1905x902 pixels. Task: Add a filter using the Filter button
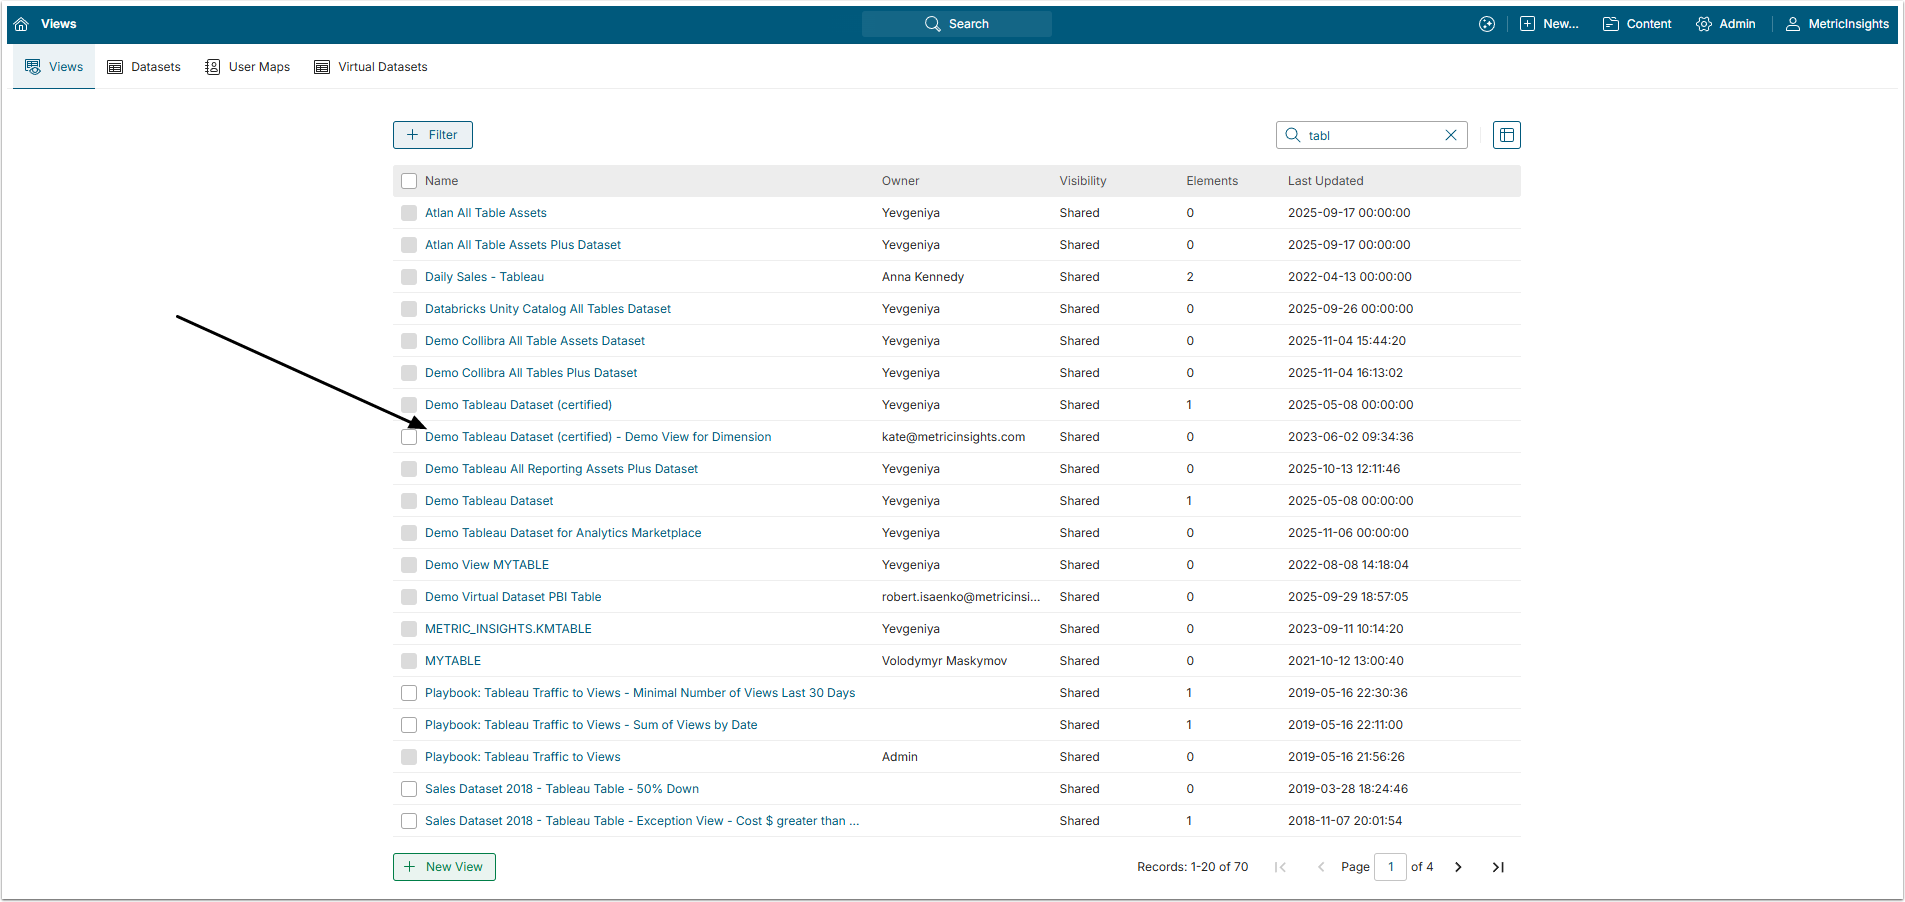(x=432, y=135)
